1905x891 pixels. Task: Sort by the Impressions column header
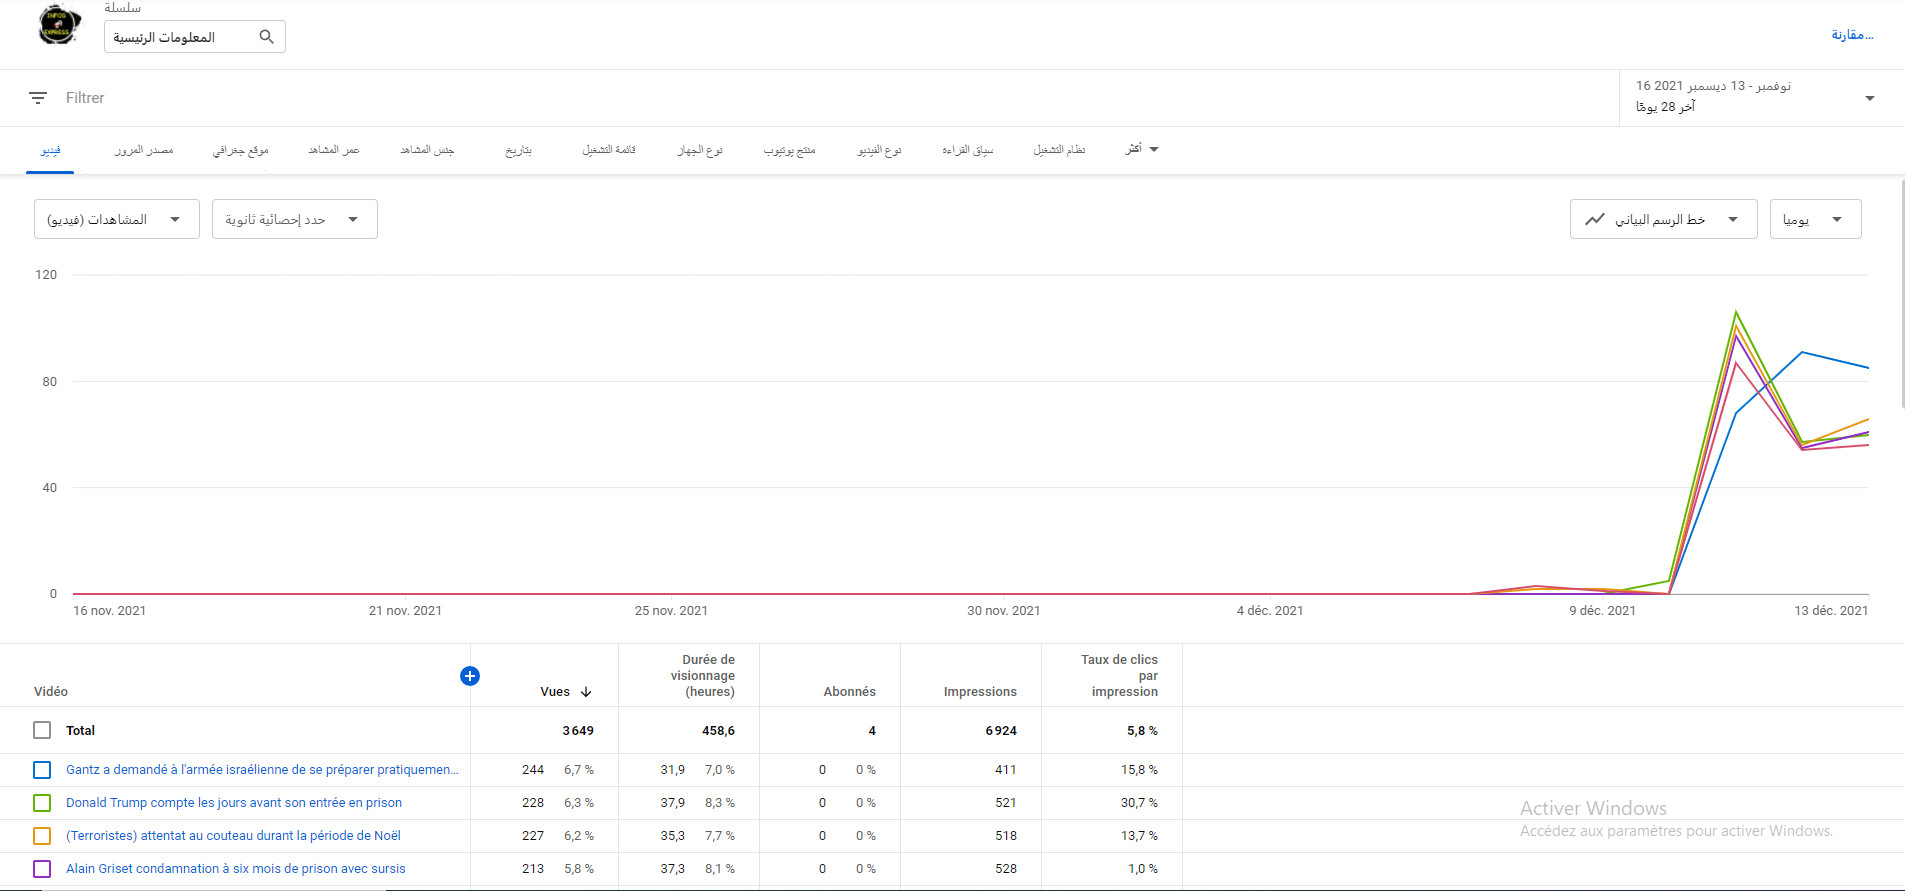980,692
